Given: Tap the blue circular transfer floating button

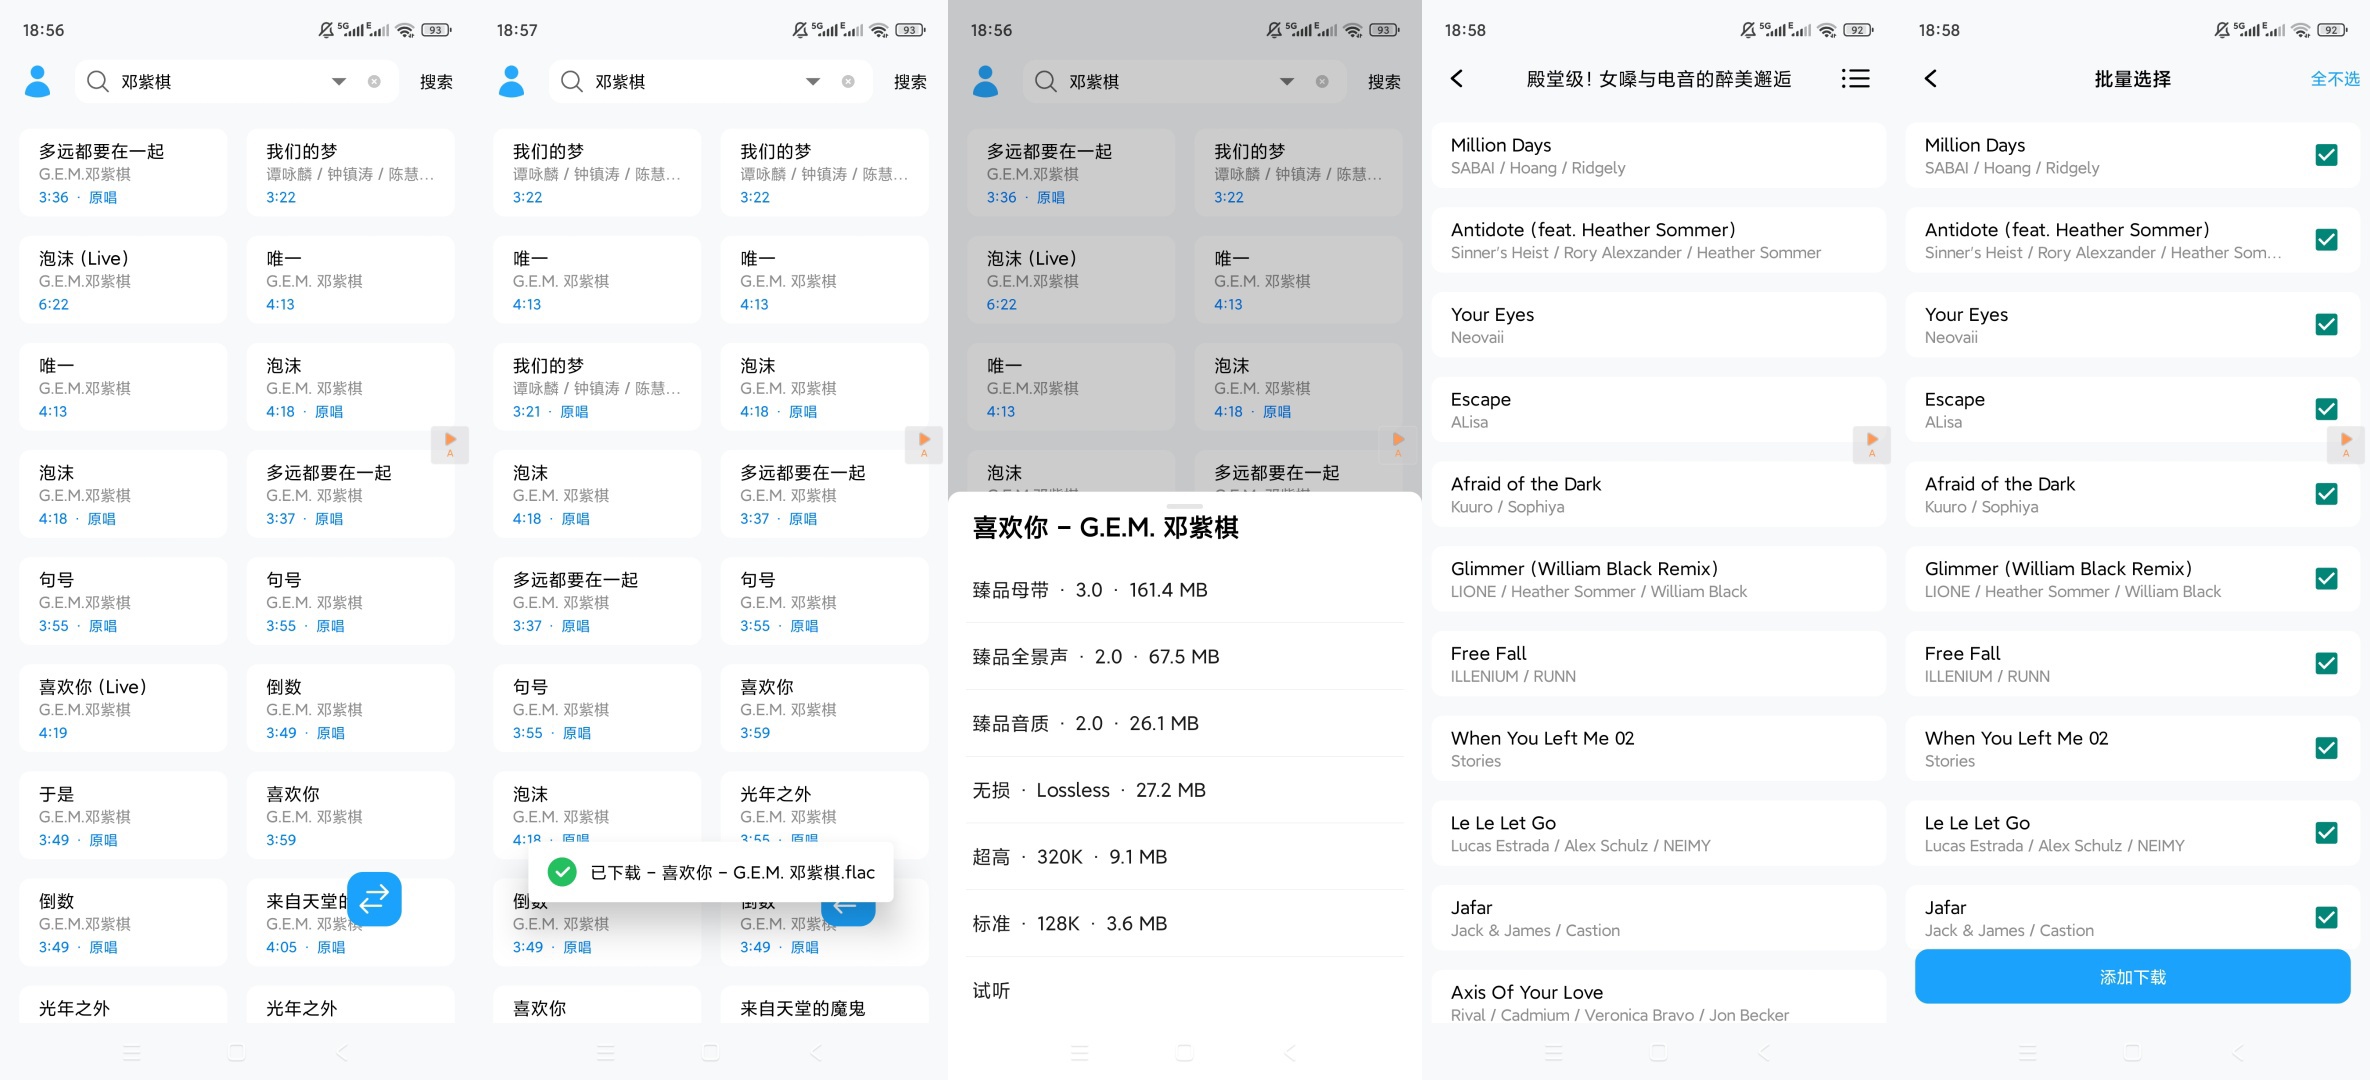Looking at the screenshot, I should [375, 899].
